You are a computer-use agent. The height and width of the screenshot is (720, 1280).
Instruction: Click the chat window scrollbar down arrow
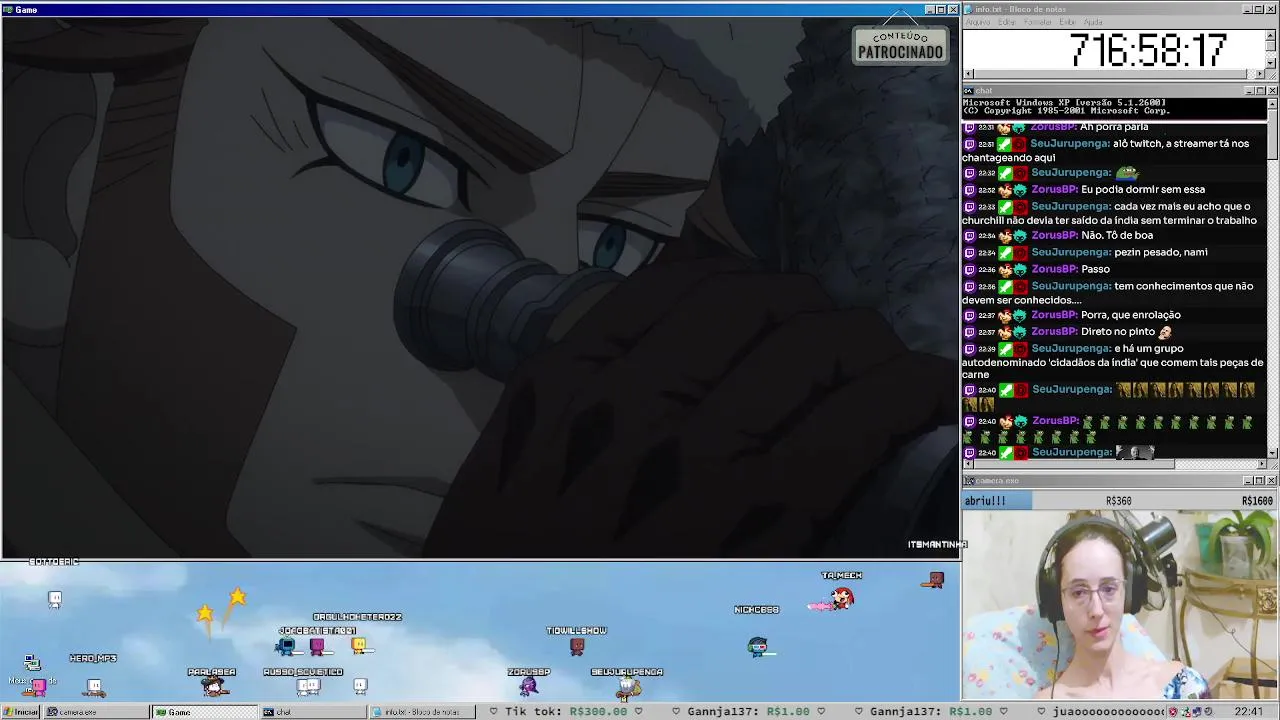(x=1272, y=453)
